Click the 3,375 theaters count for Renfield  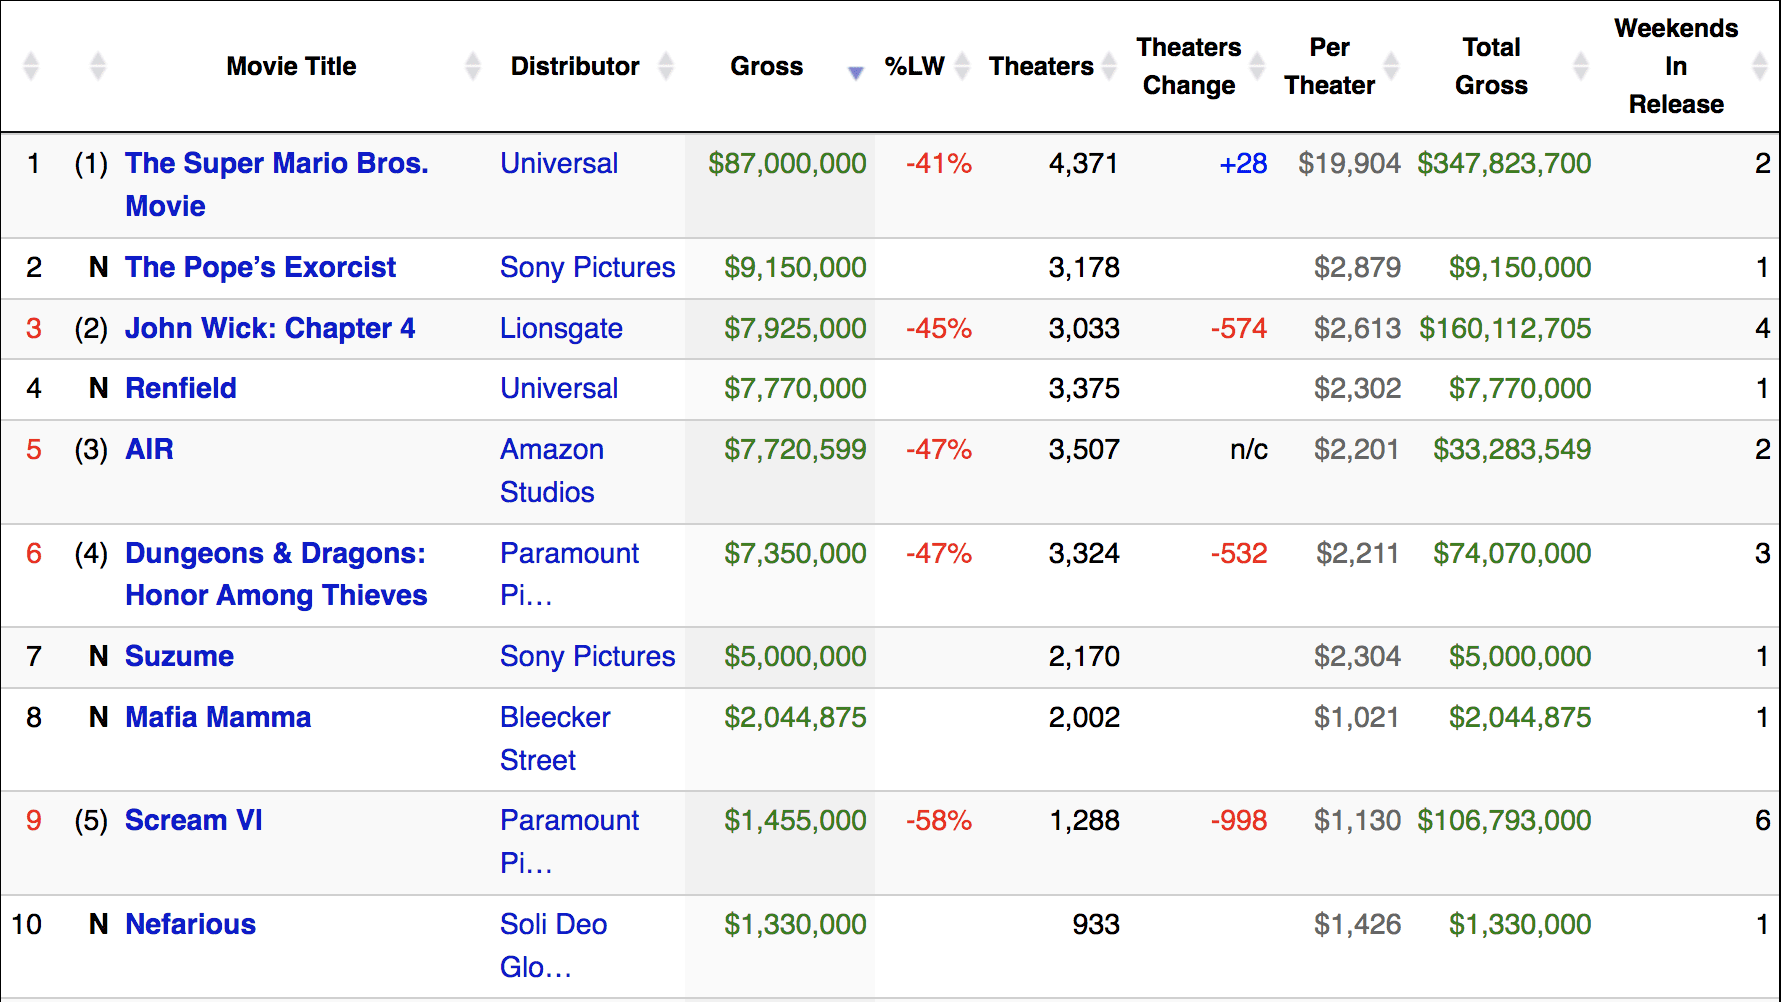tap(1084, 388)
